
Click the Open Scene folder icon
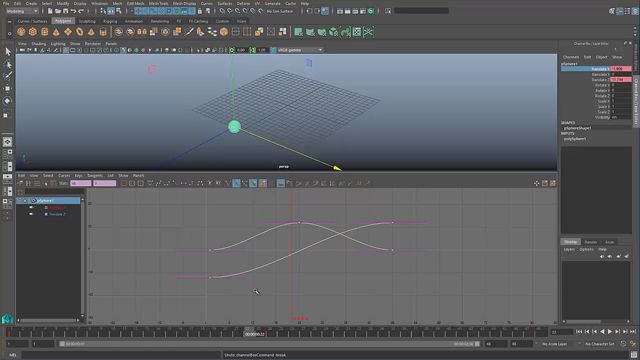58,11
